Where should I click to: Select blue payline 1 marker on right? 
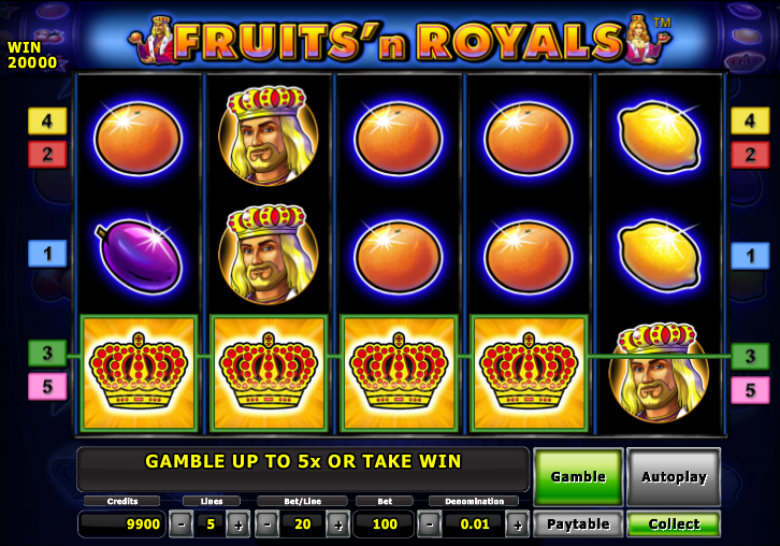(x=750, y=256)
